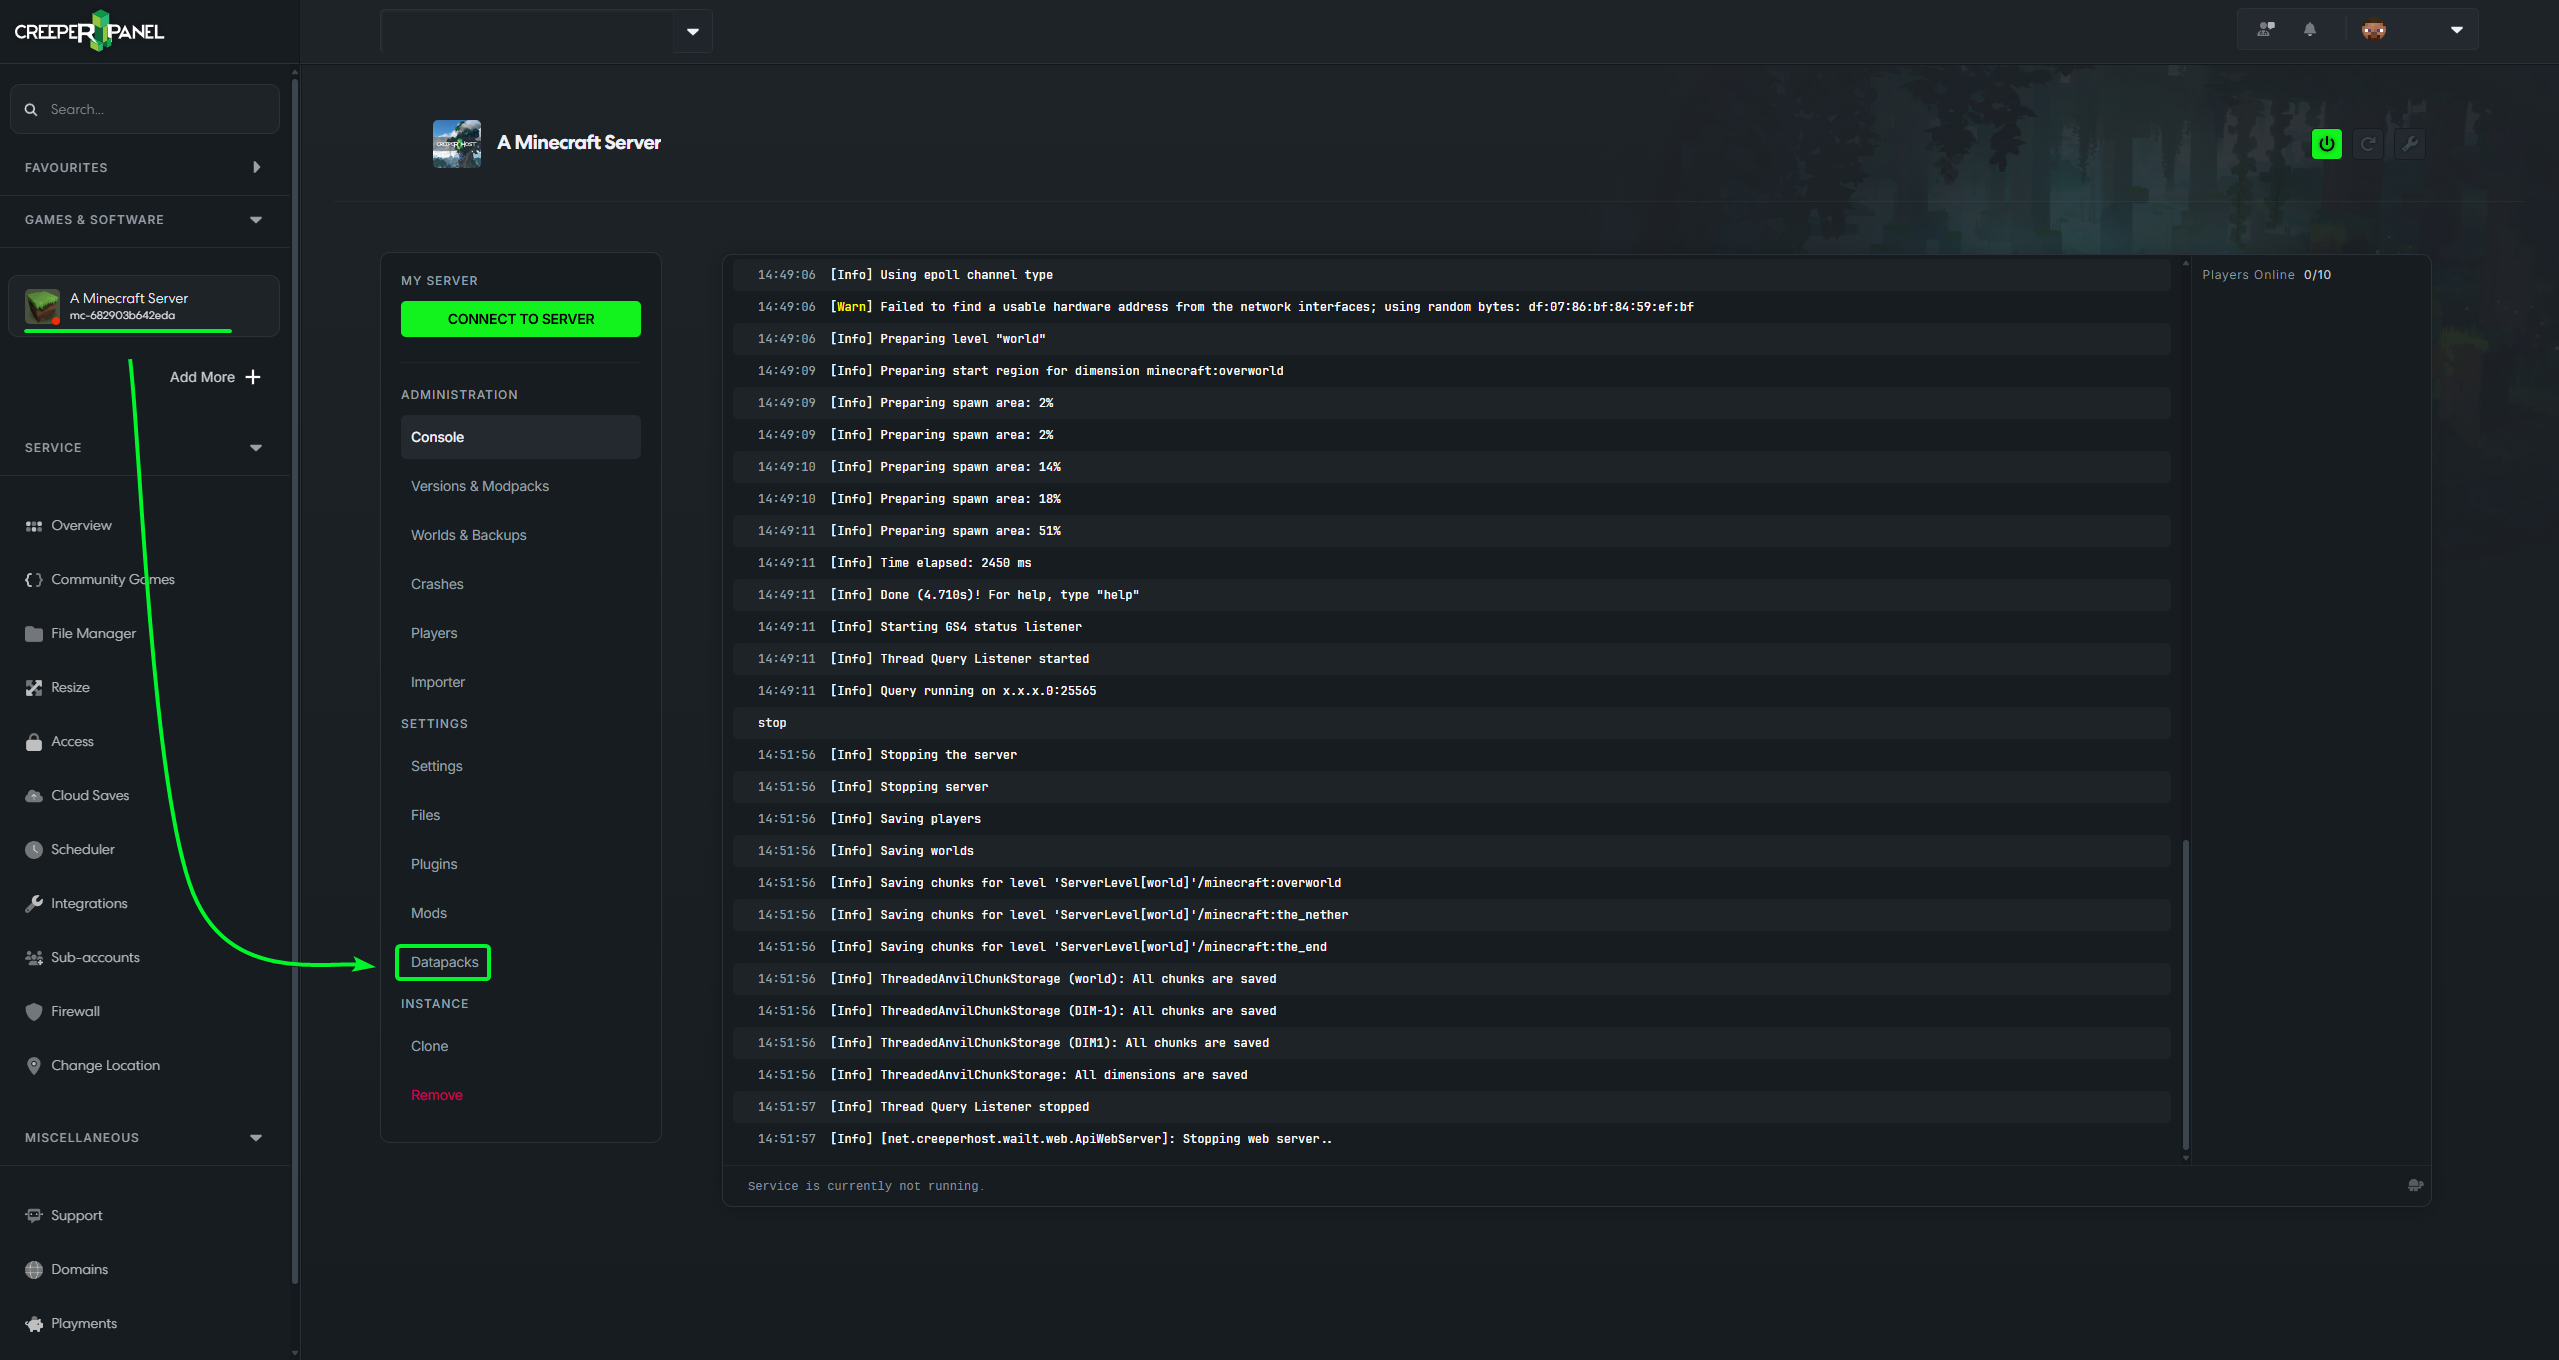Click the green power button to start the server
The height and width of the screenshot is (1360, 2559).
tap(2325, 143)
